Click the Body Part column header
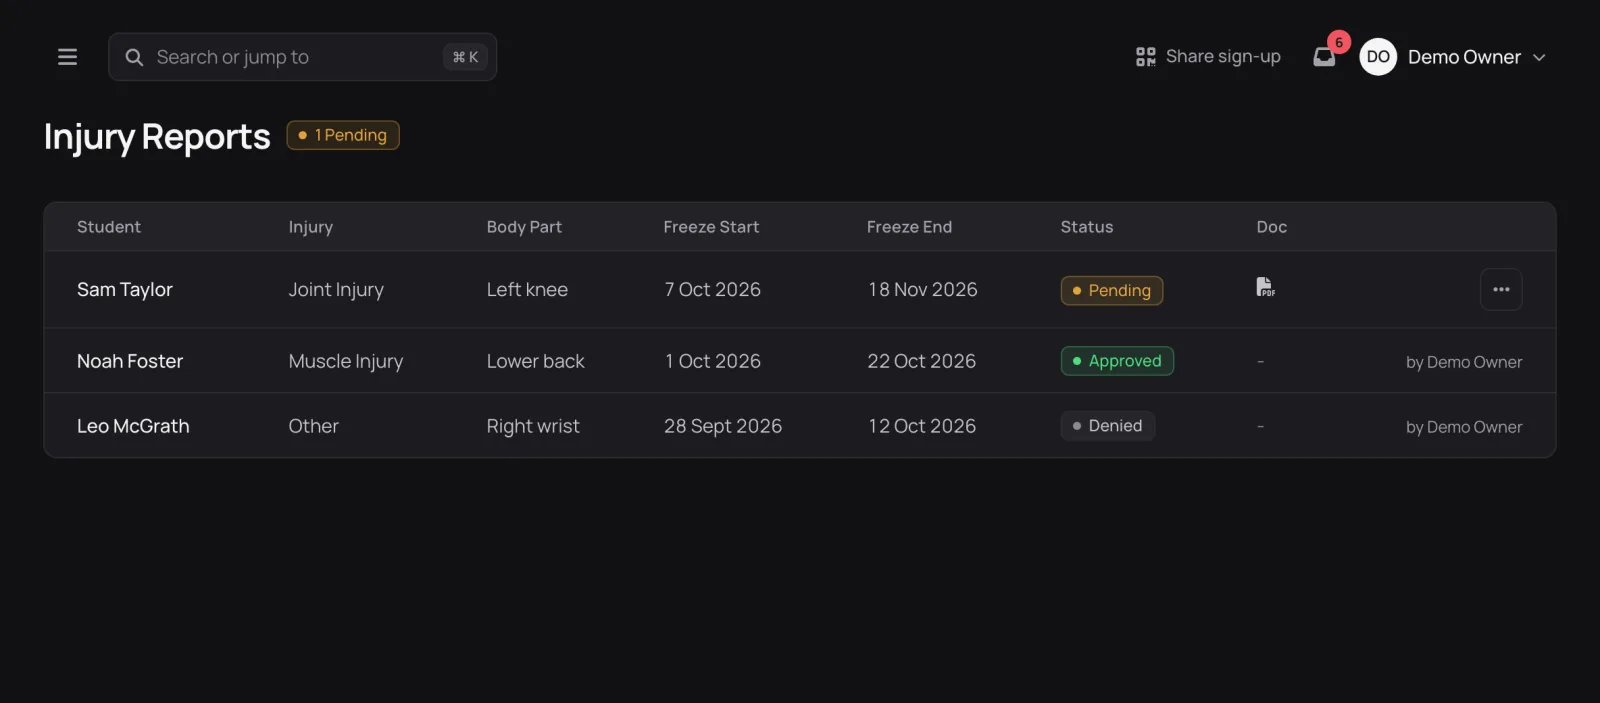1600x703 pixels. (524, 227)
